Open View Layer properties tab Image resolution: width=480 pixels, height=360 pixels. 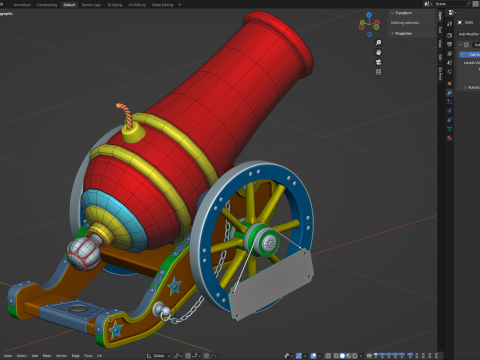point(449,53)
